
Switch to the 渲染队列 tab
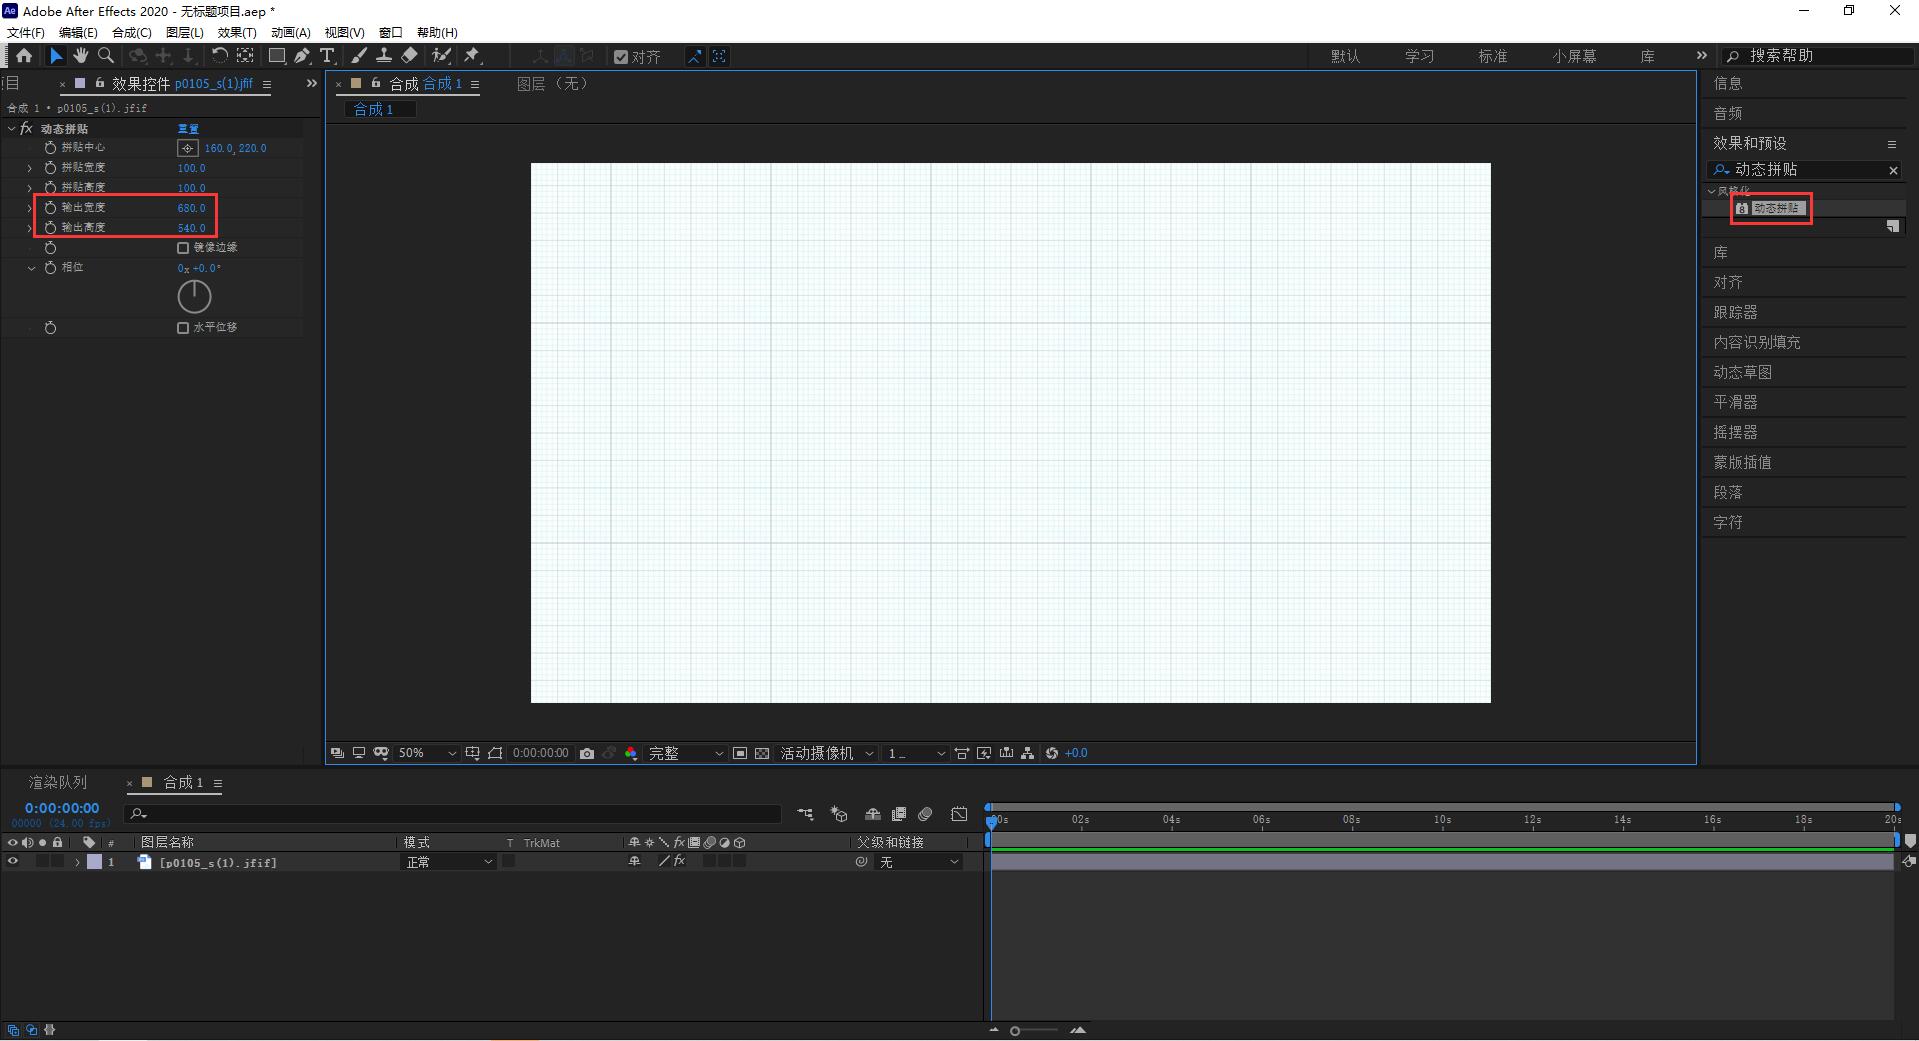pyautogui.click(x=58, y=782)
